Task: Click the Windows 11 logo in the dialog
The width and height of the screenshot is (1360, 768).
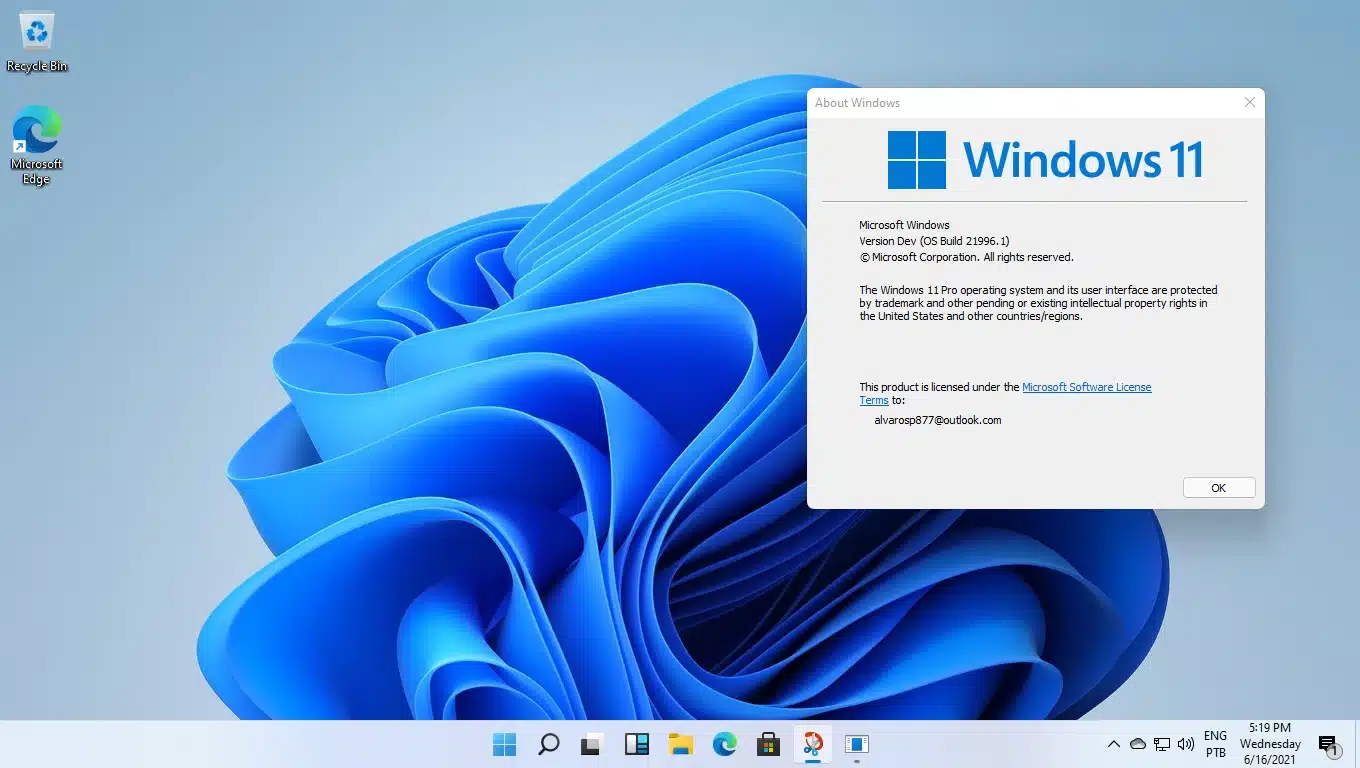Action: (1045, 160)
